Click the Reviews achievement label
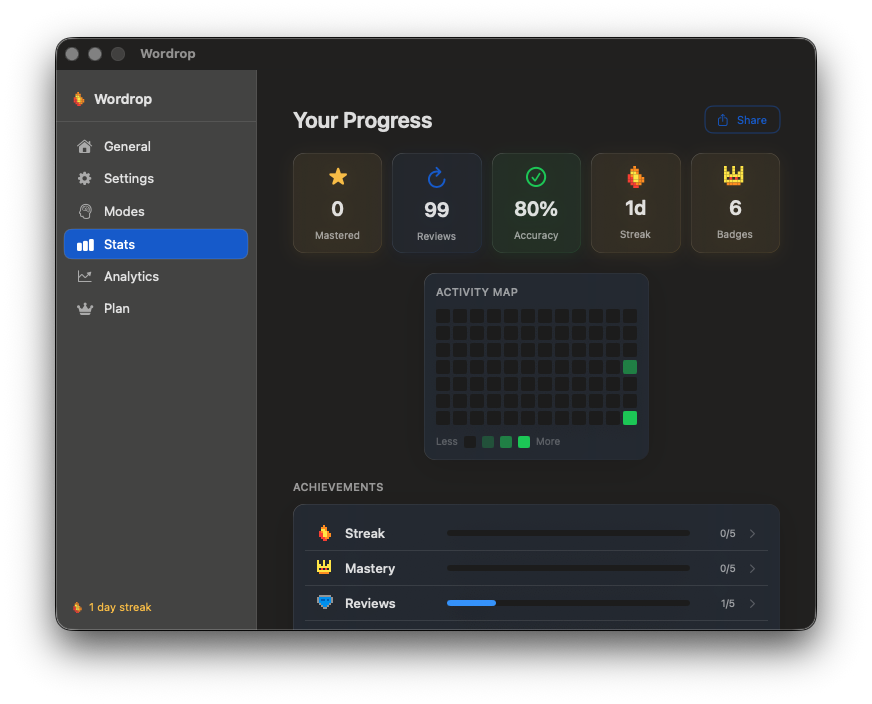Image resolution: width=872 pixels, height=704 pixels. point(370,603)
